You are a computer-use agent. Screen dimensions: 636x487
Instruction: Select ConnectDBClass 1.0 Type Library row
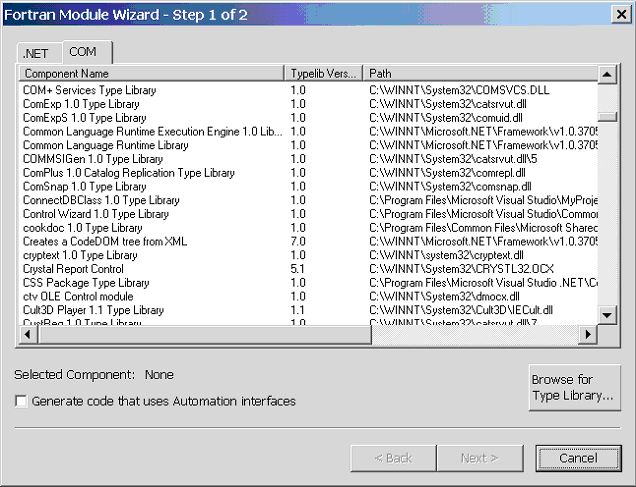308,200
